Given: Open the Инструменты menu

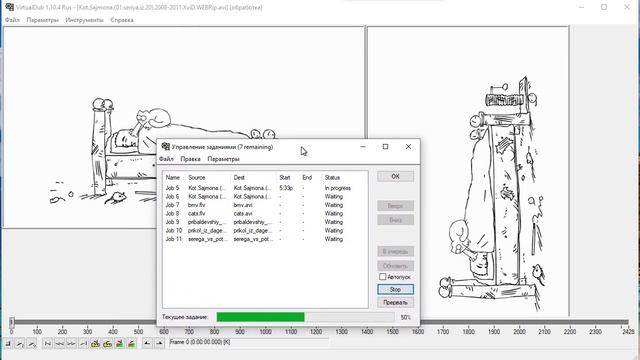Looking at the screenshot, I should [84, 20].
